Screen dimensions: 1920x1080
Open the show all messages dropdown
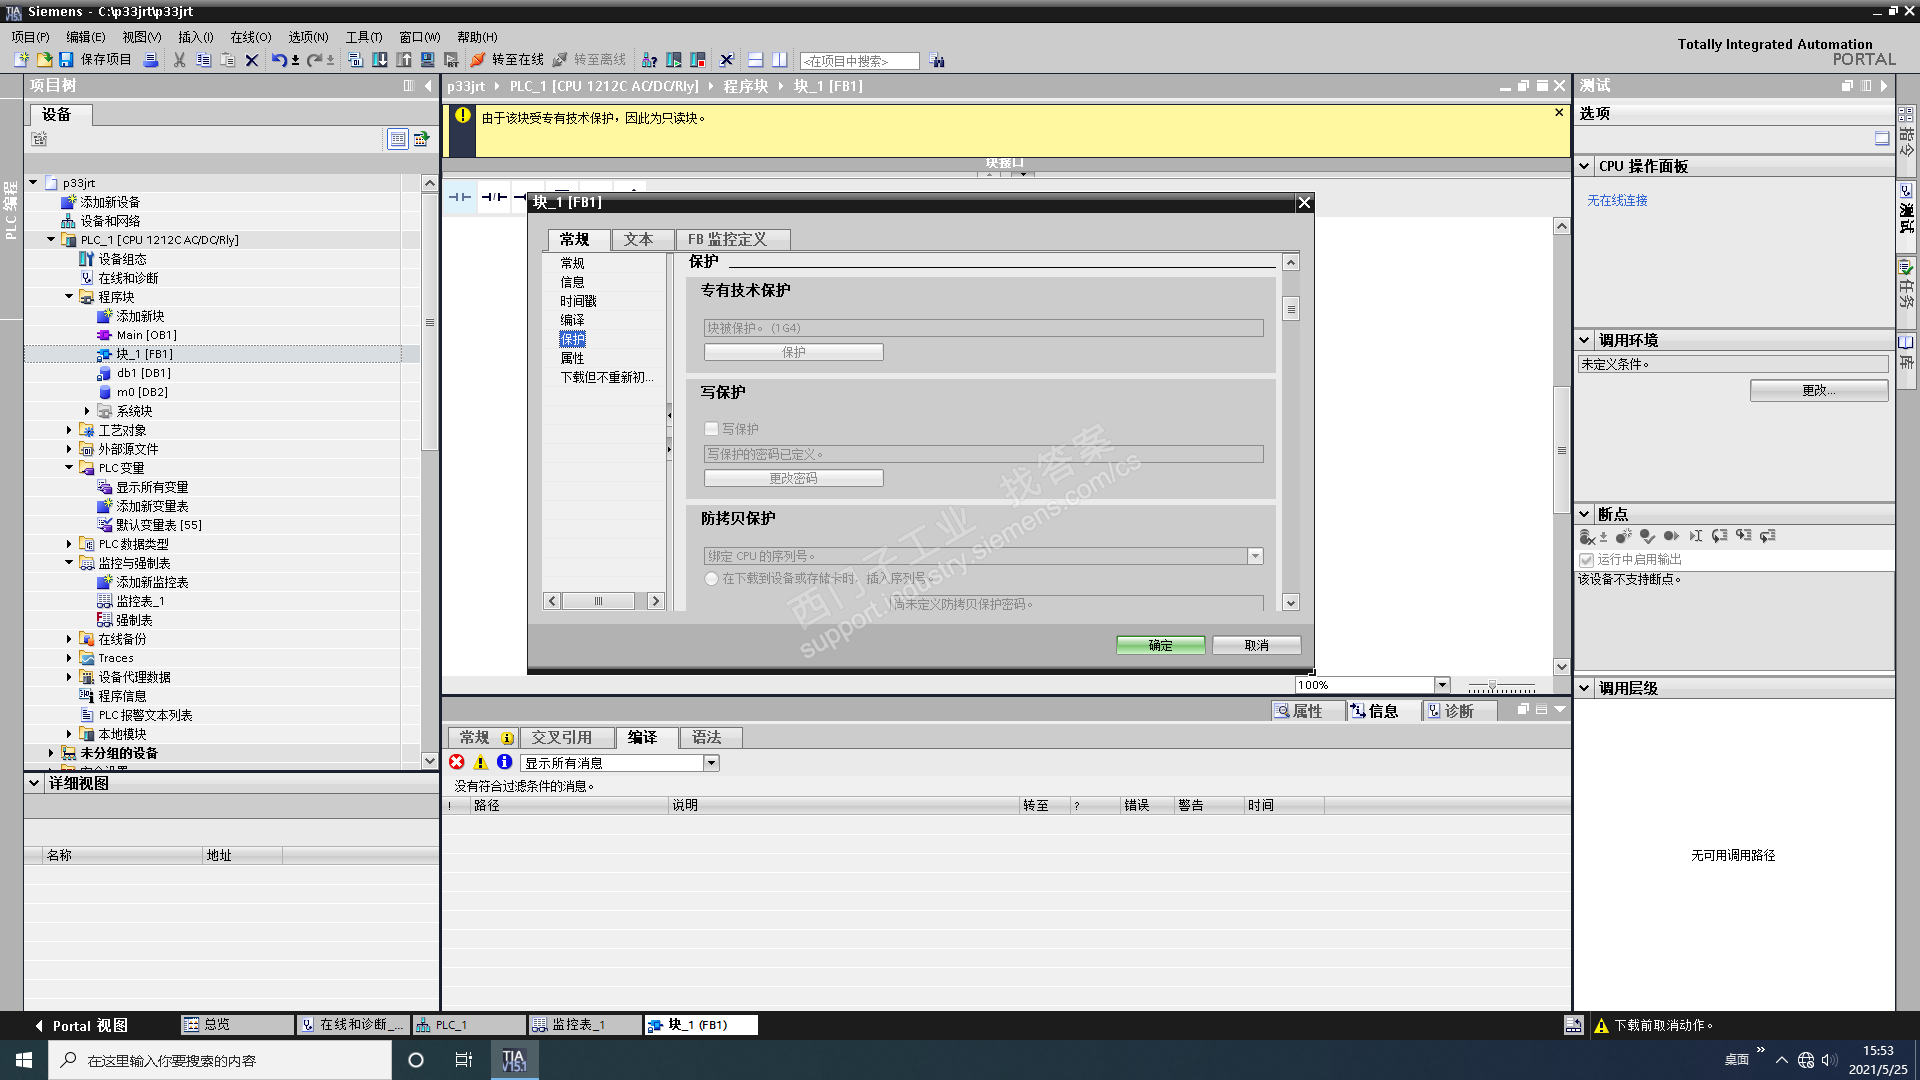pyautogui.click(x=711, y=763)
